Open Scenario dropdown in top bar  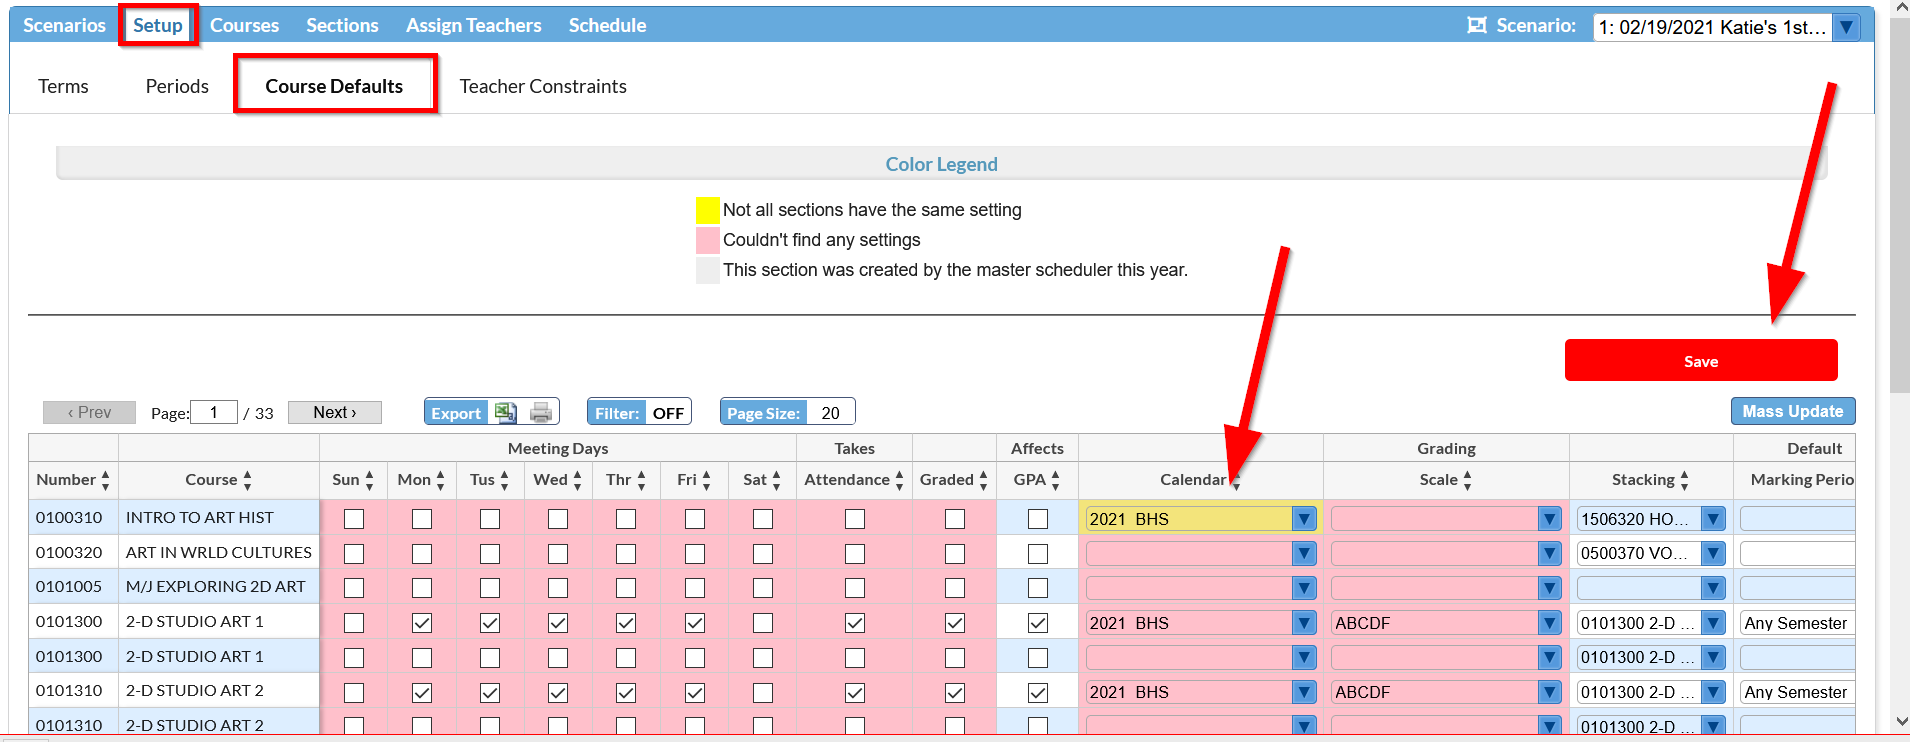click(x=1846, y=27)
